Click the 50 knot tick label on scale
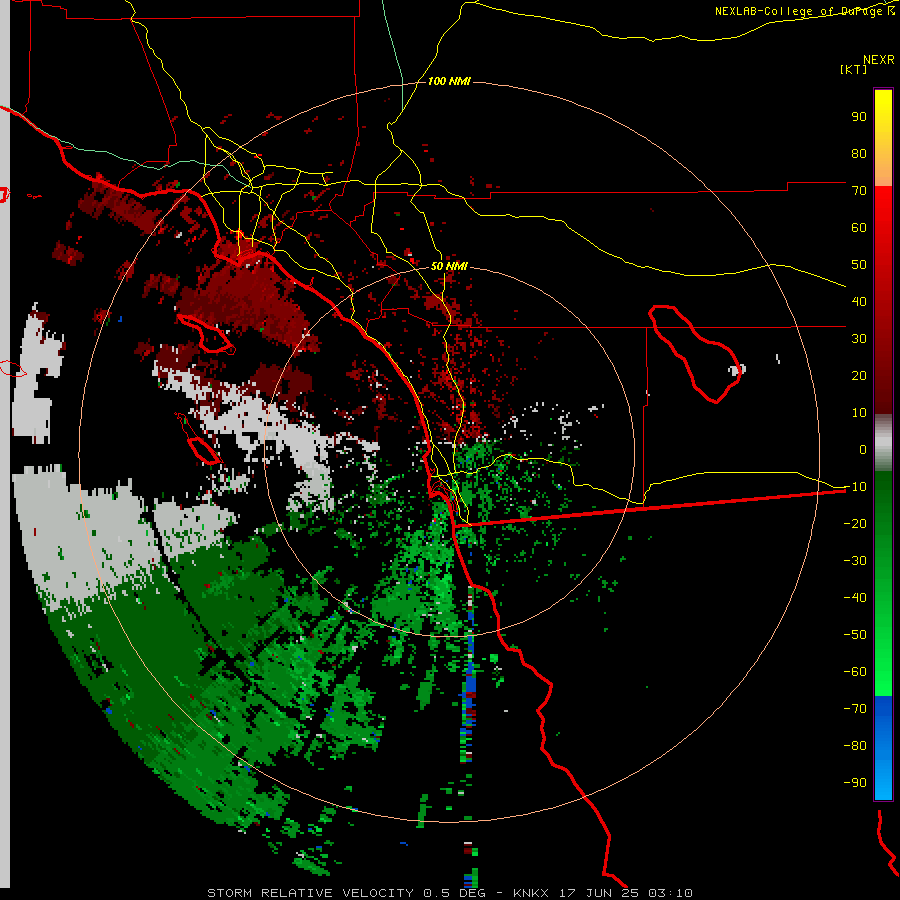This screenshot has width=900, height=900. [859, 265]
